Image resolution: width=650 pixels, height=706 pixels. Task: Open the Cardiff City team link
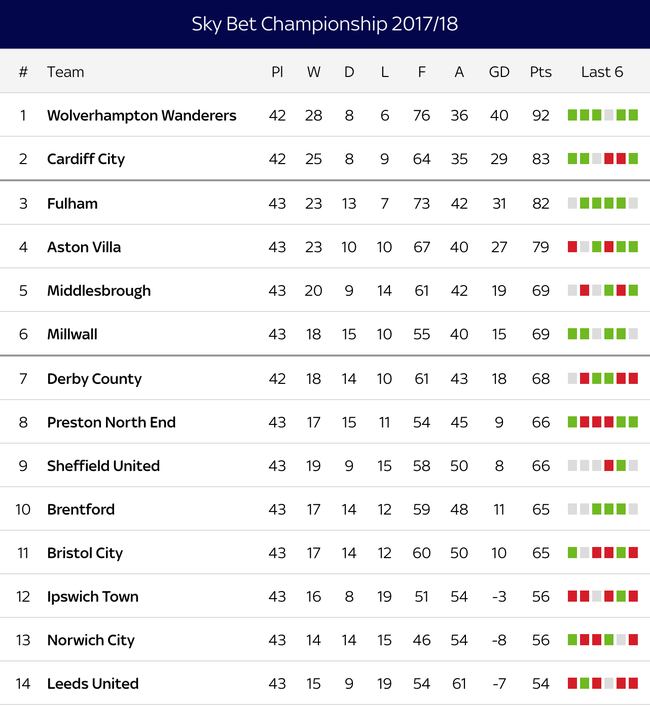pyautogui.click(x=86, y=159)
